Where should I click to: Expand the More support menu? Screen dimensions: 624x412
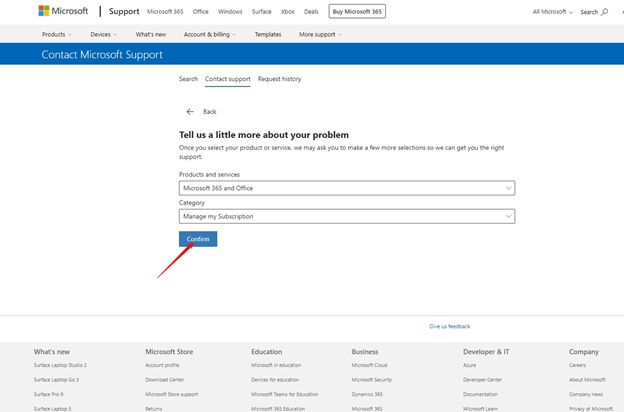click(320, 35)
